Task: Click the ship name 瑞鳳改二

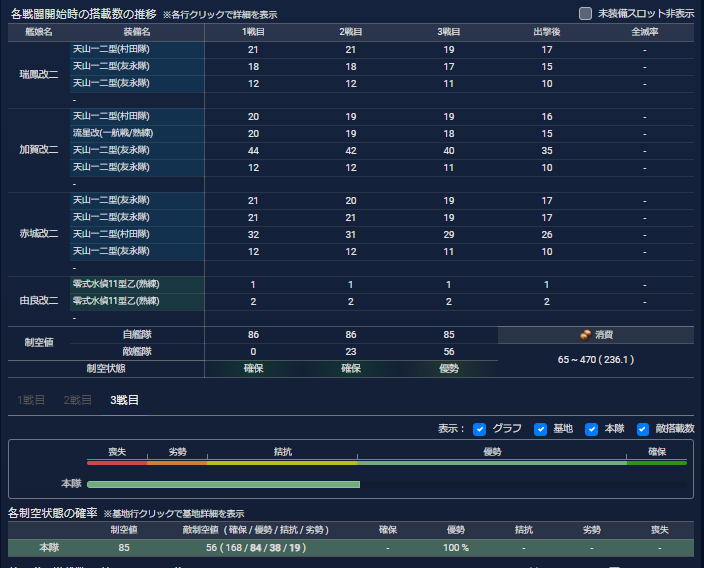Action: pos(39,75)
